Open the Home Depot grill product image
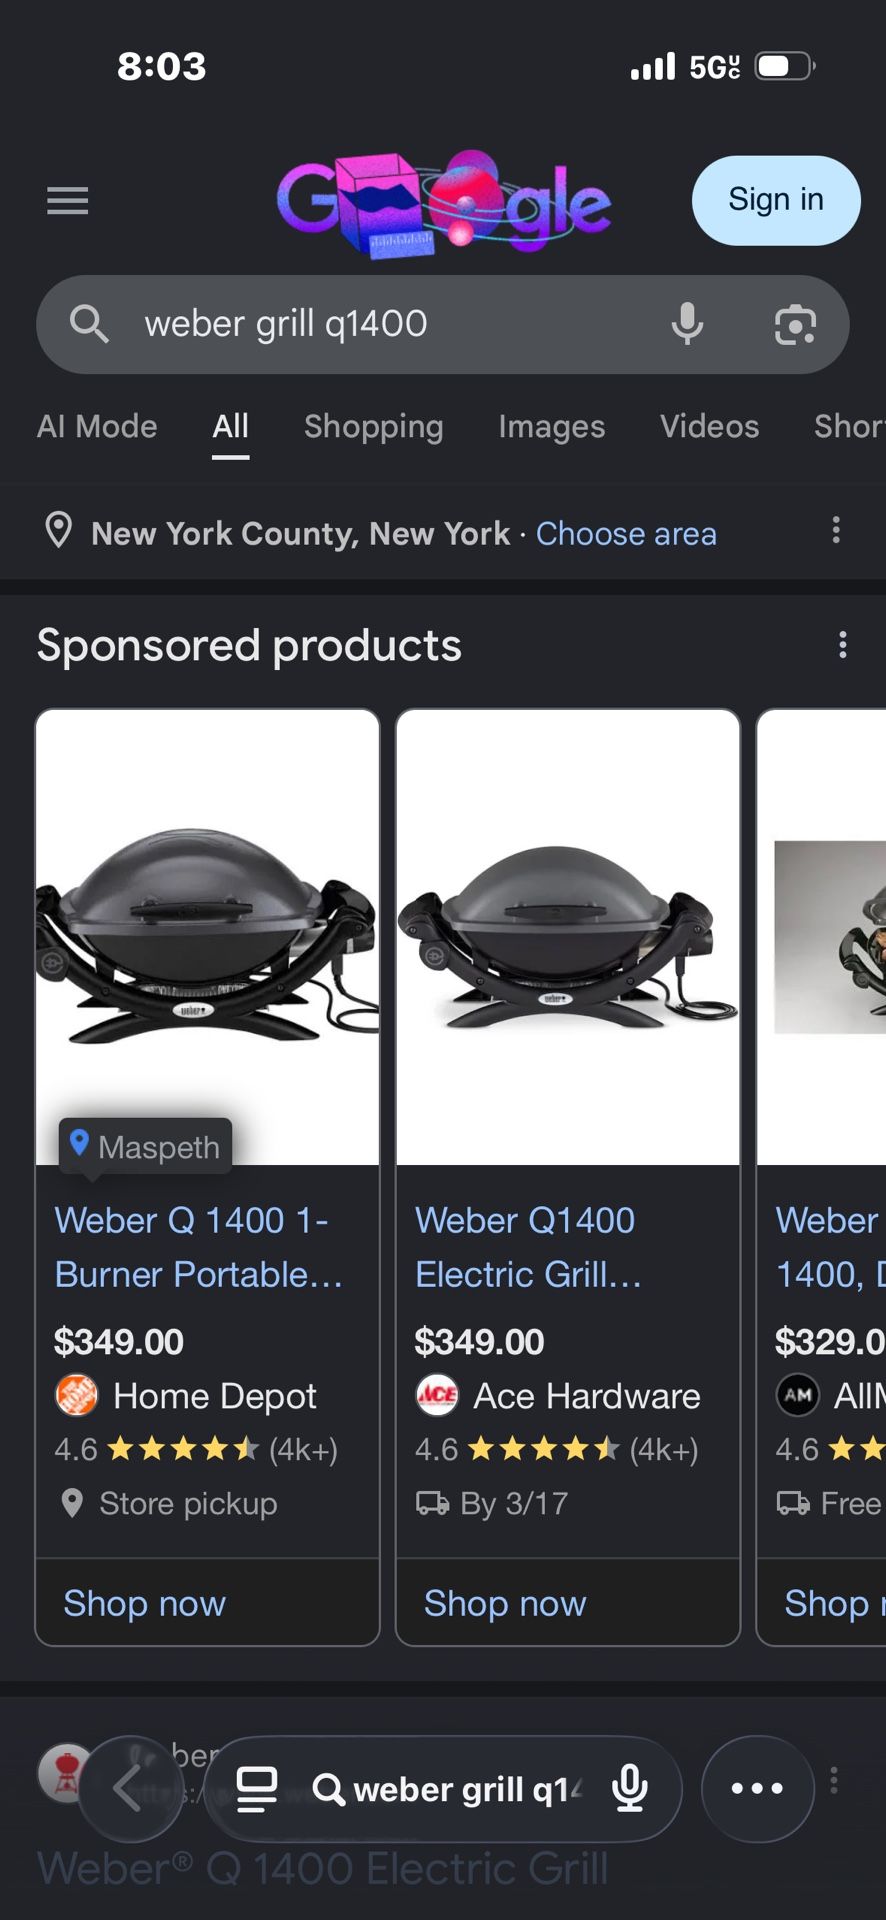Viewport: 886px width, 1920px height. coord(207,936)
